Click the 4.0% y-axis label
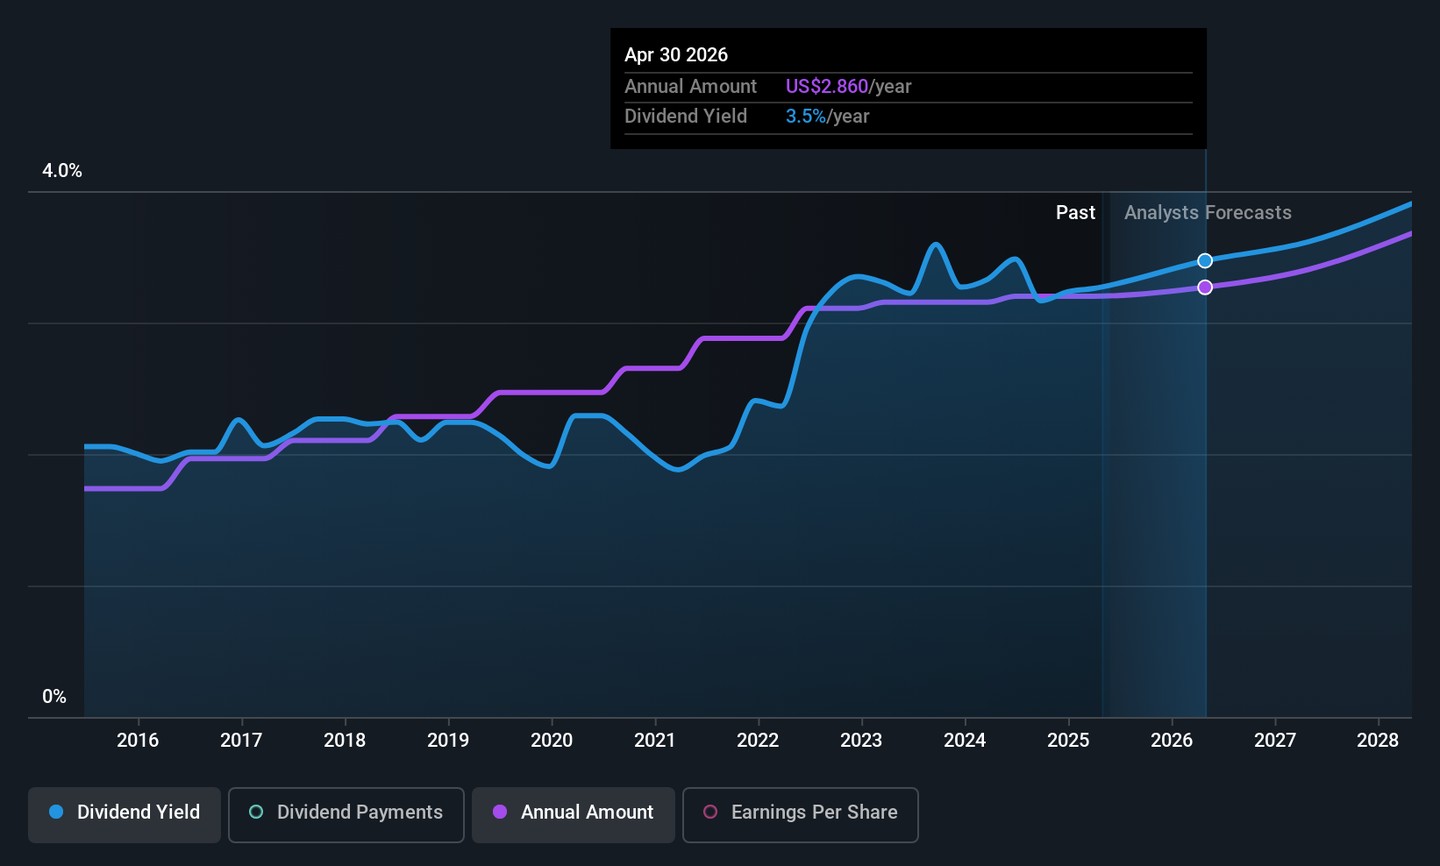Viewport: 1440px width, 866px height. click(62, 171)
